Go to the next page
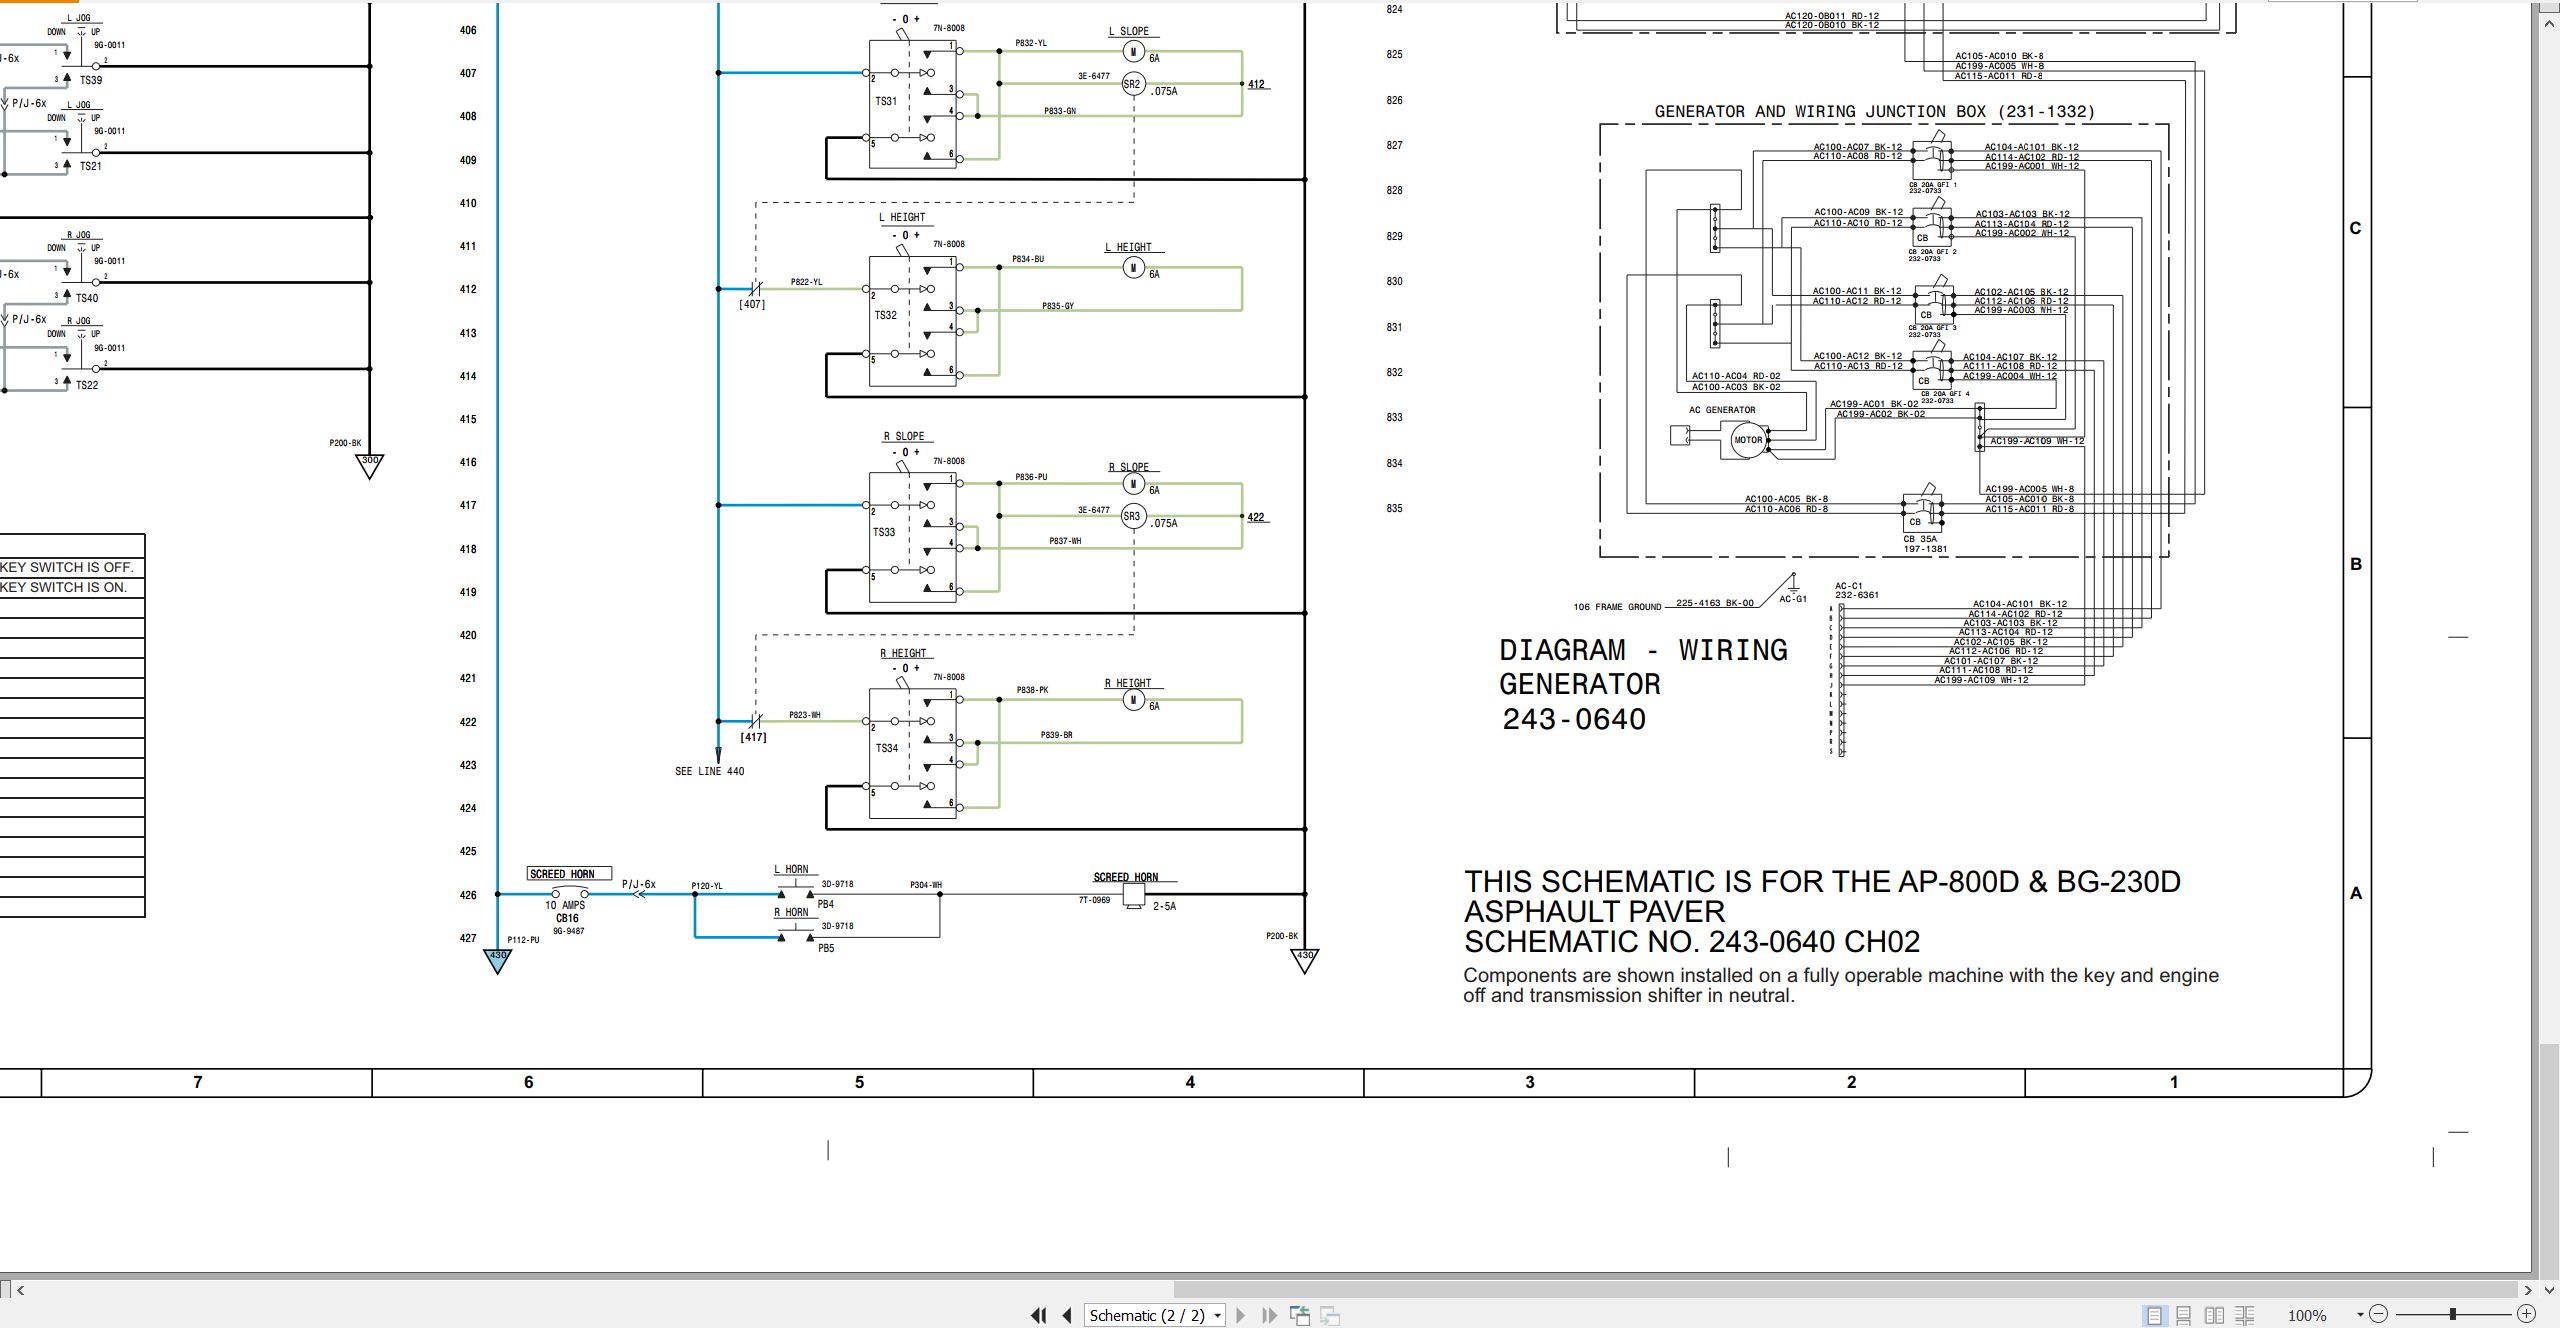Viewport: 2560px width, 1328px height. (1241, 1315)
